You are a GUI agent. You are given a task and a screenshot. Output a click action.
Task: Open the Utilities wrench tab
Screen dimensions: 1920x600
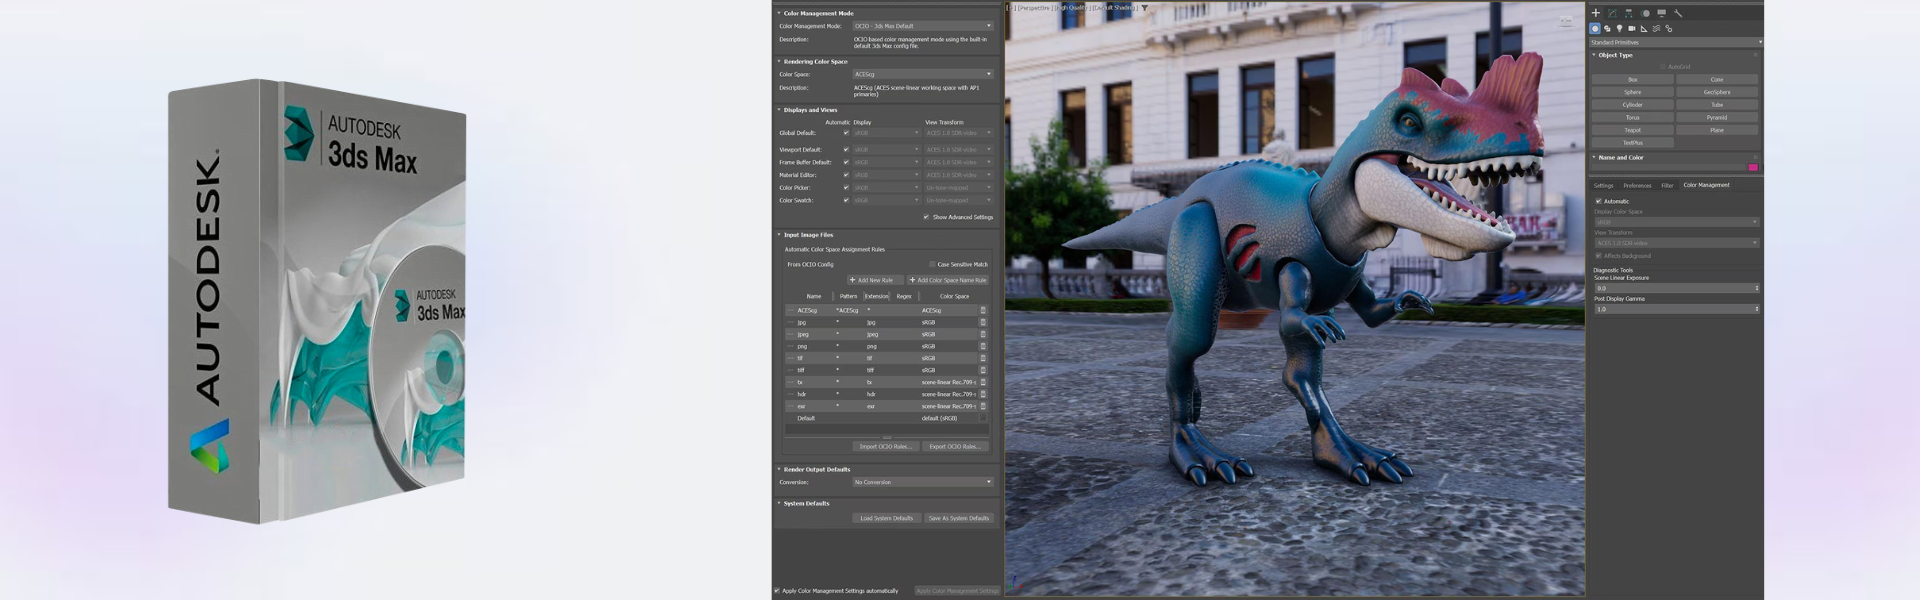pyautogui.click(x=1678, y=13)
